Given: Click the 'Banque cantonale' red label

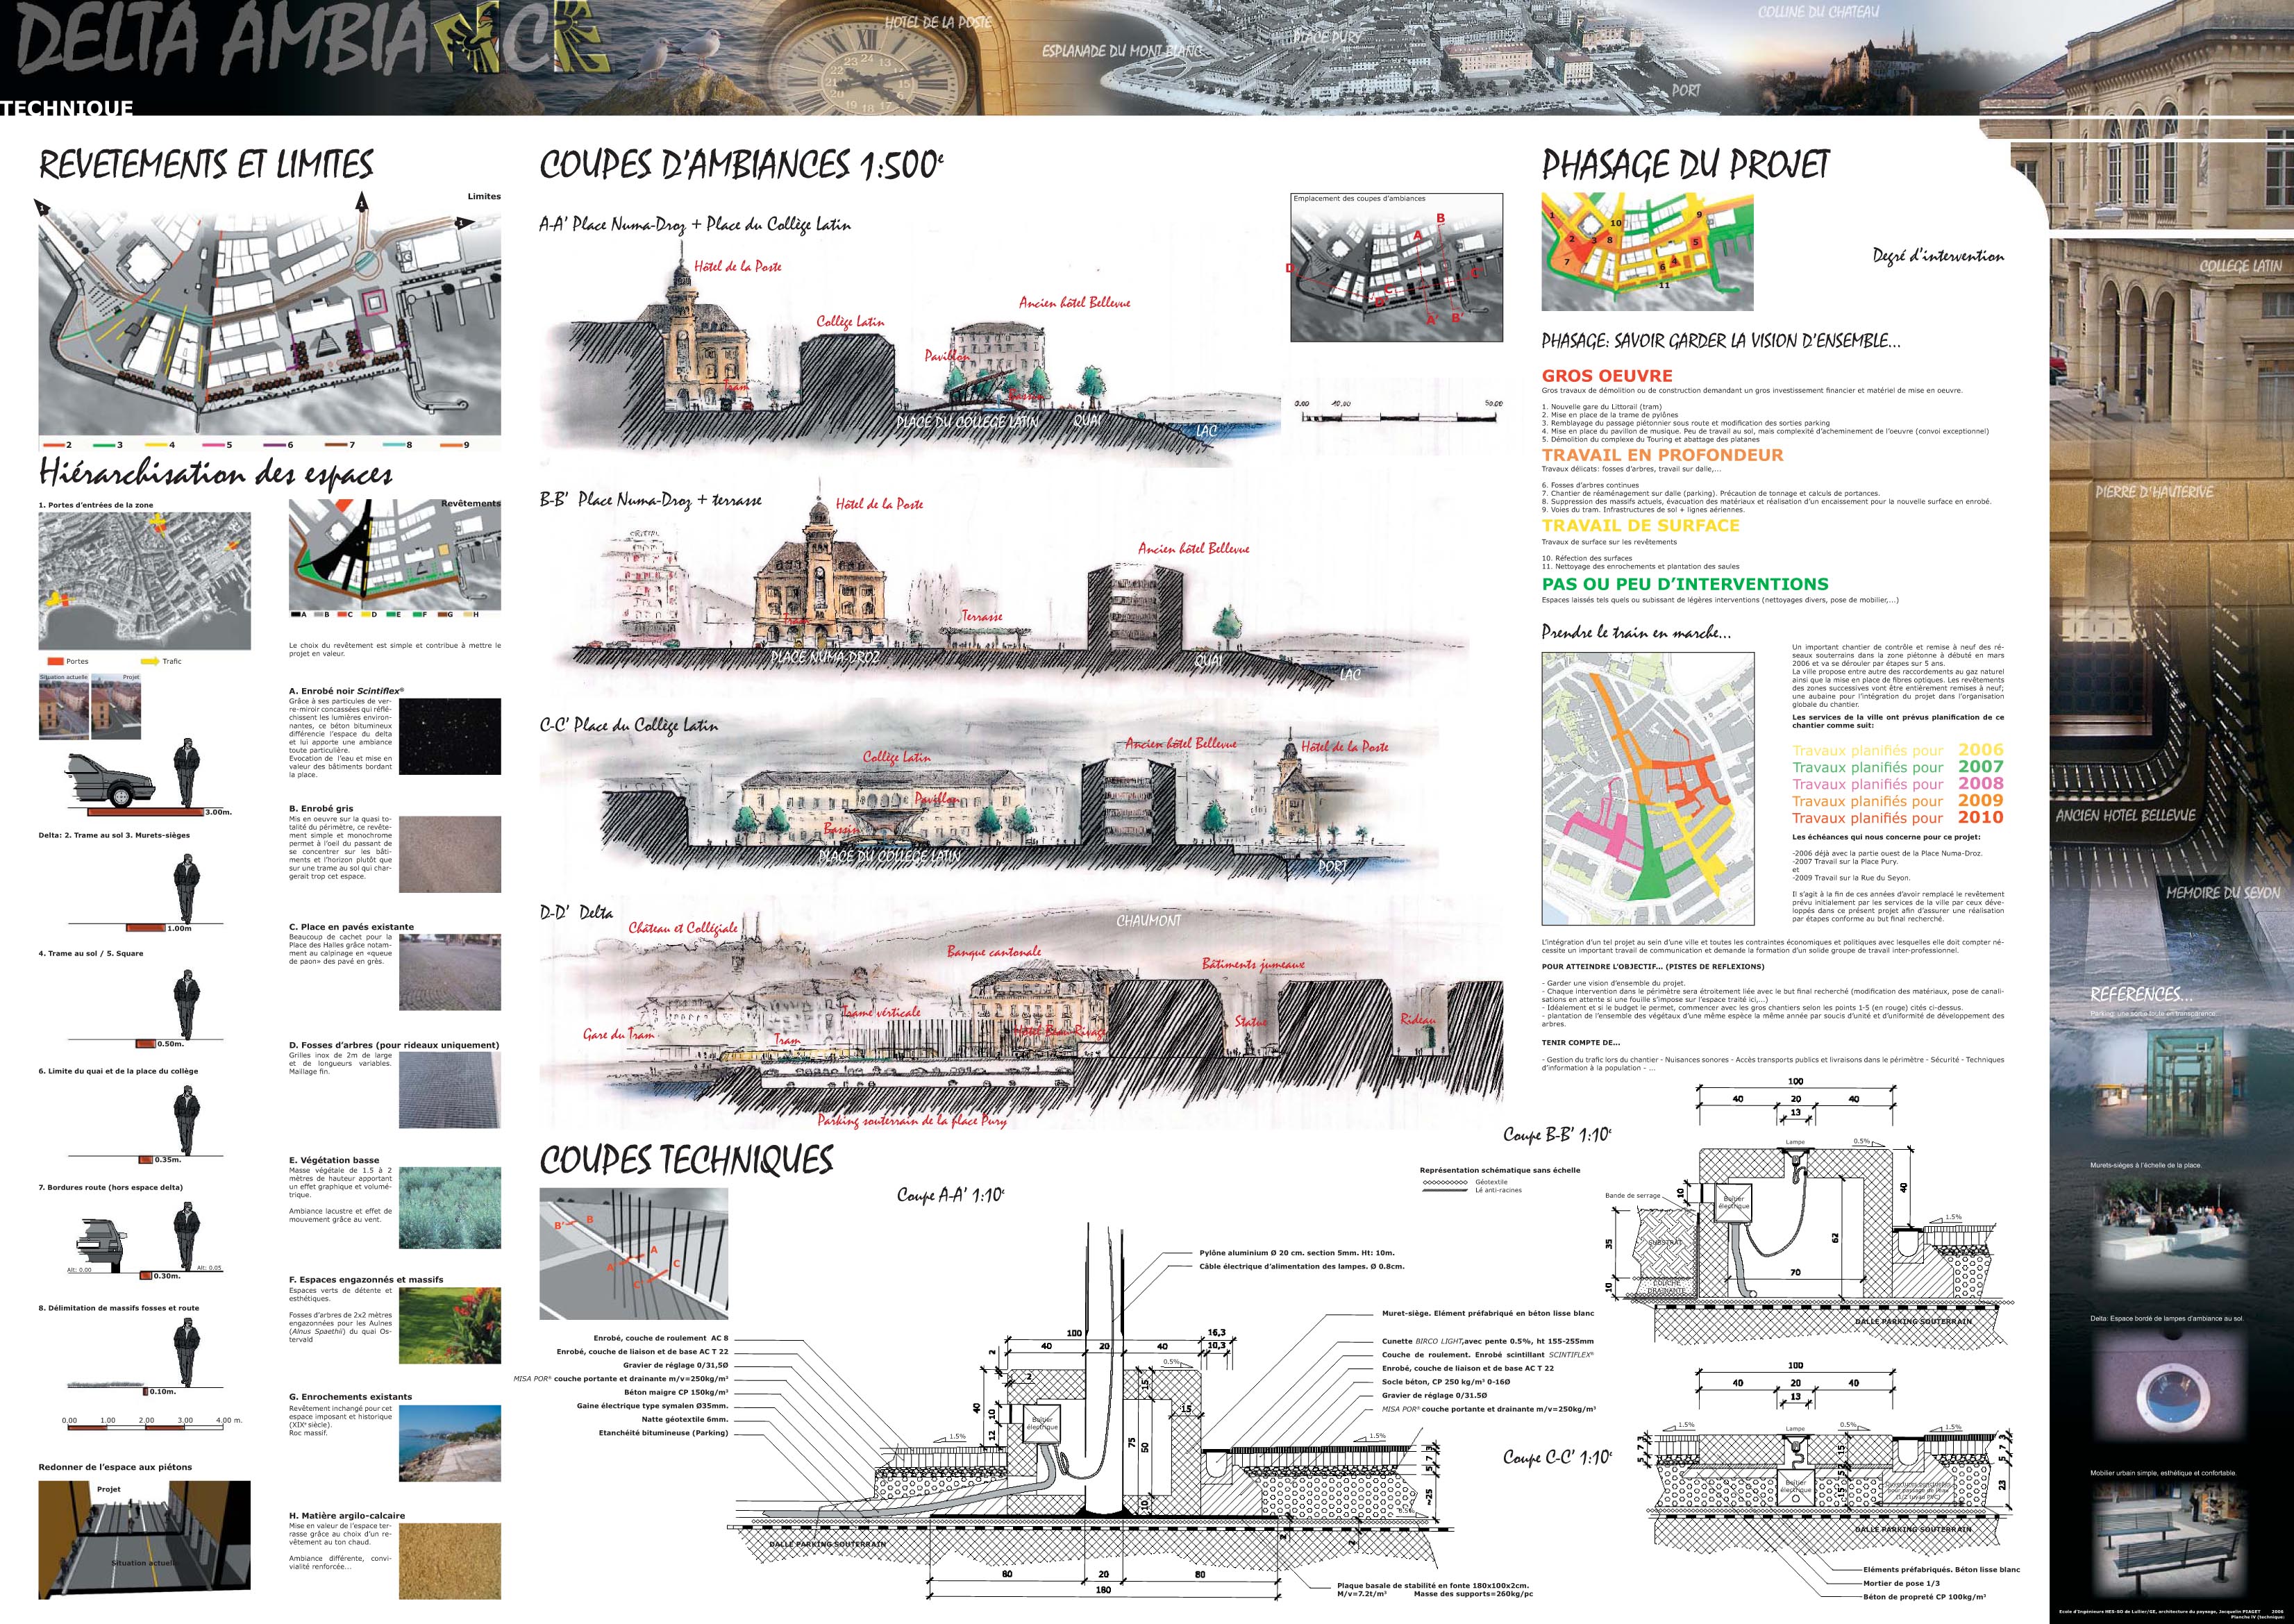Looking at the screenshot, I should click(x=994, y=952).
